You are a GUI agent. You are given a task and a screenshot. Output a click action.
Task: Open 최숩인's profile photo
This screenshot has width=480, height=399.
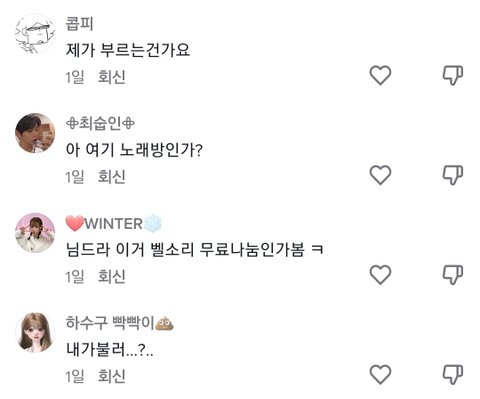click(35, 133)
